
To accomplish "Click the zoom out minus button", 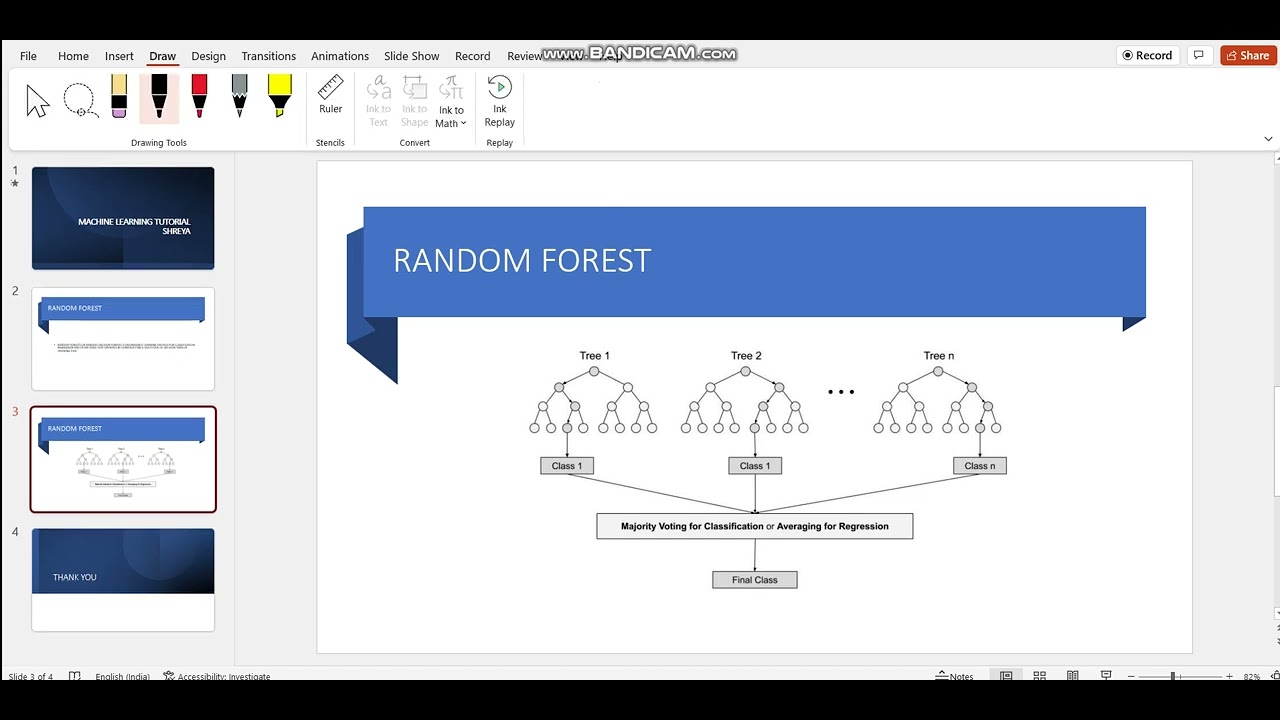I will coord(1131,677).
